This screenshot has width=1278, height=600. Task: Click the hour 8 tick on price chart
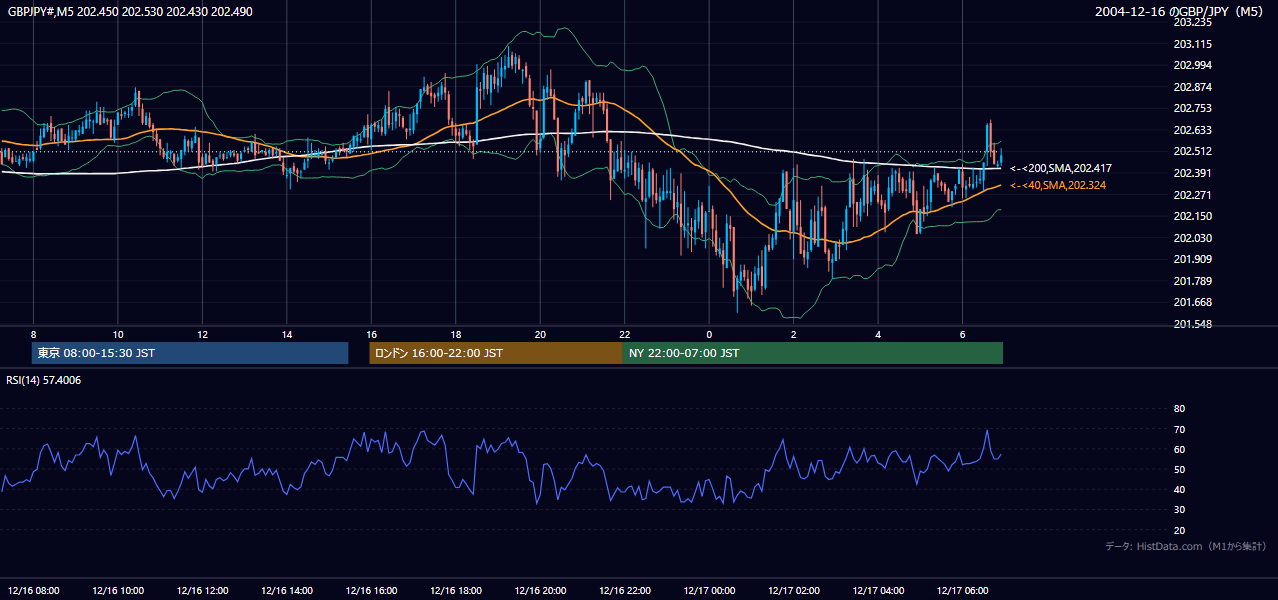point(33,334)
